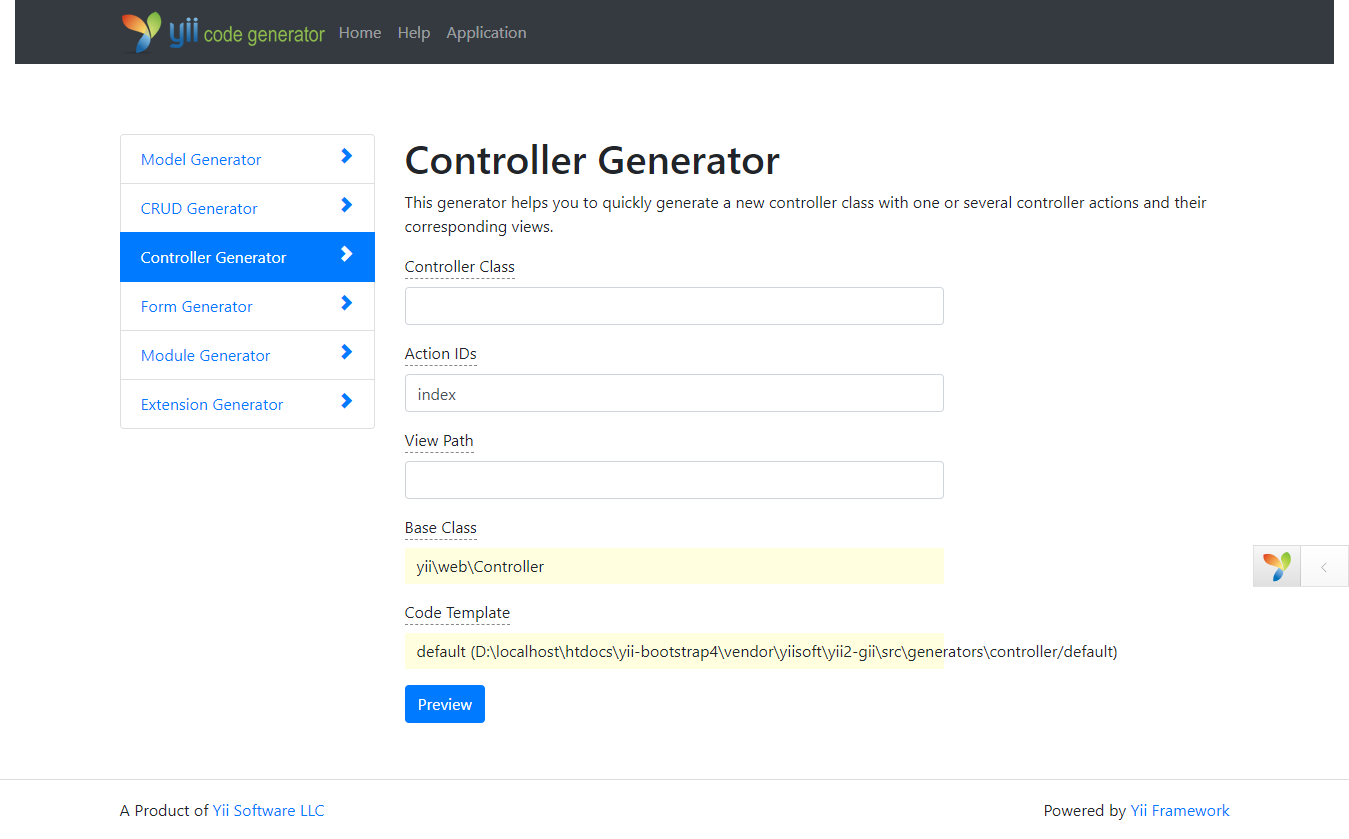Open the Yii debug toolbar logo icon

1277,566
